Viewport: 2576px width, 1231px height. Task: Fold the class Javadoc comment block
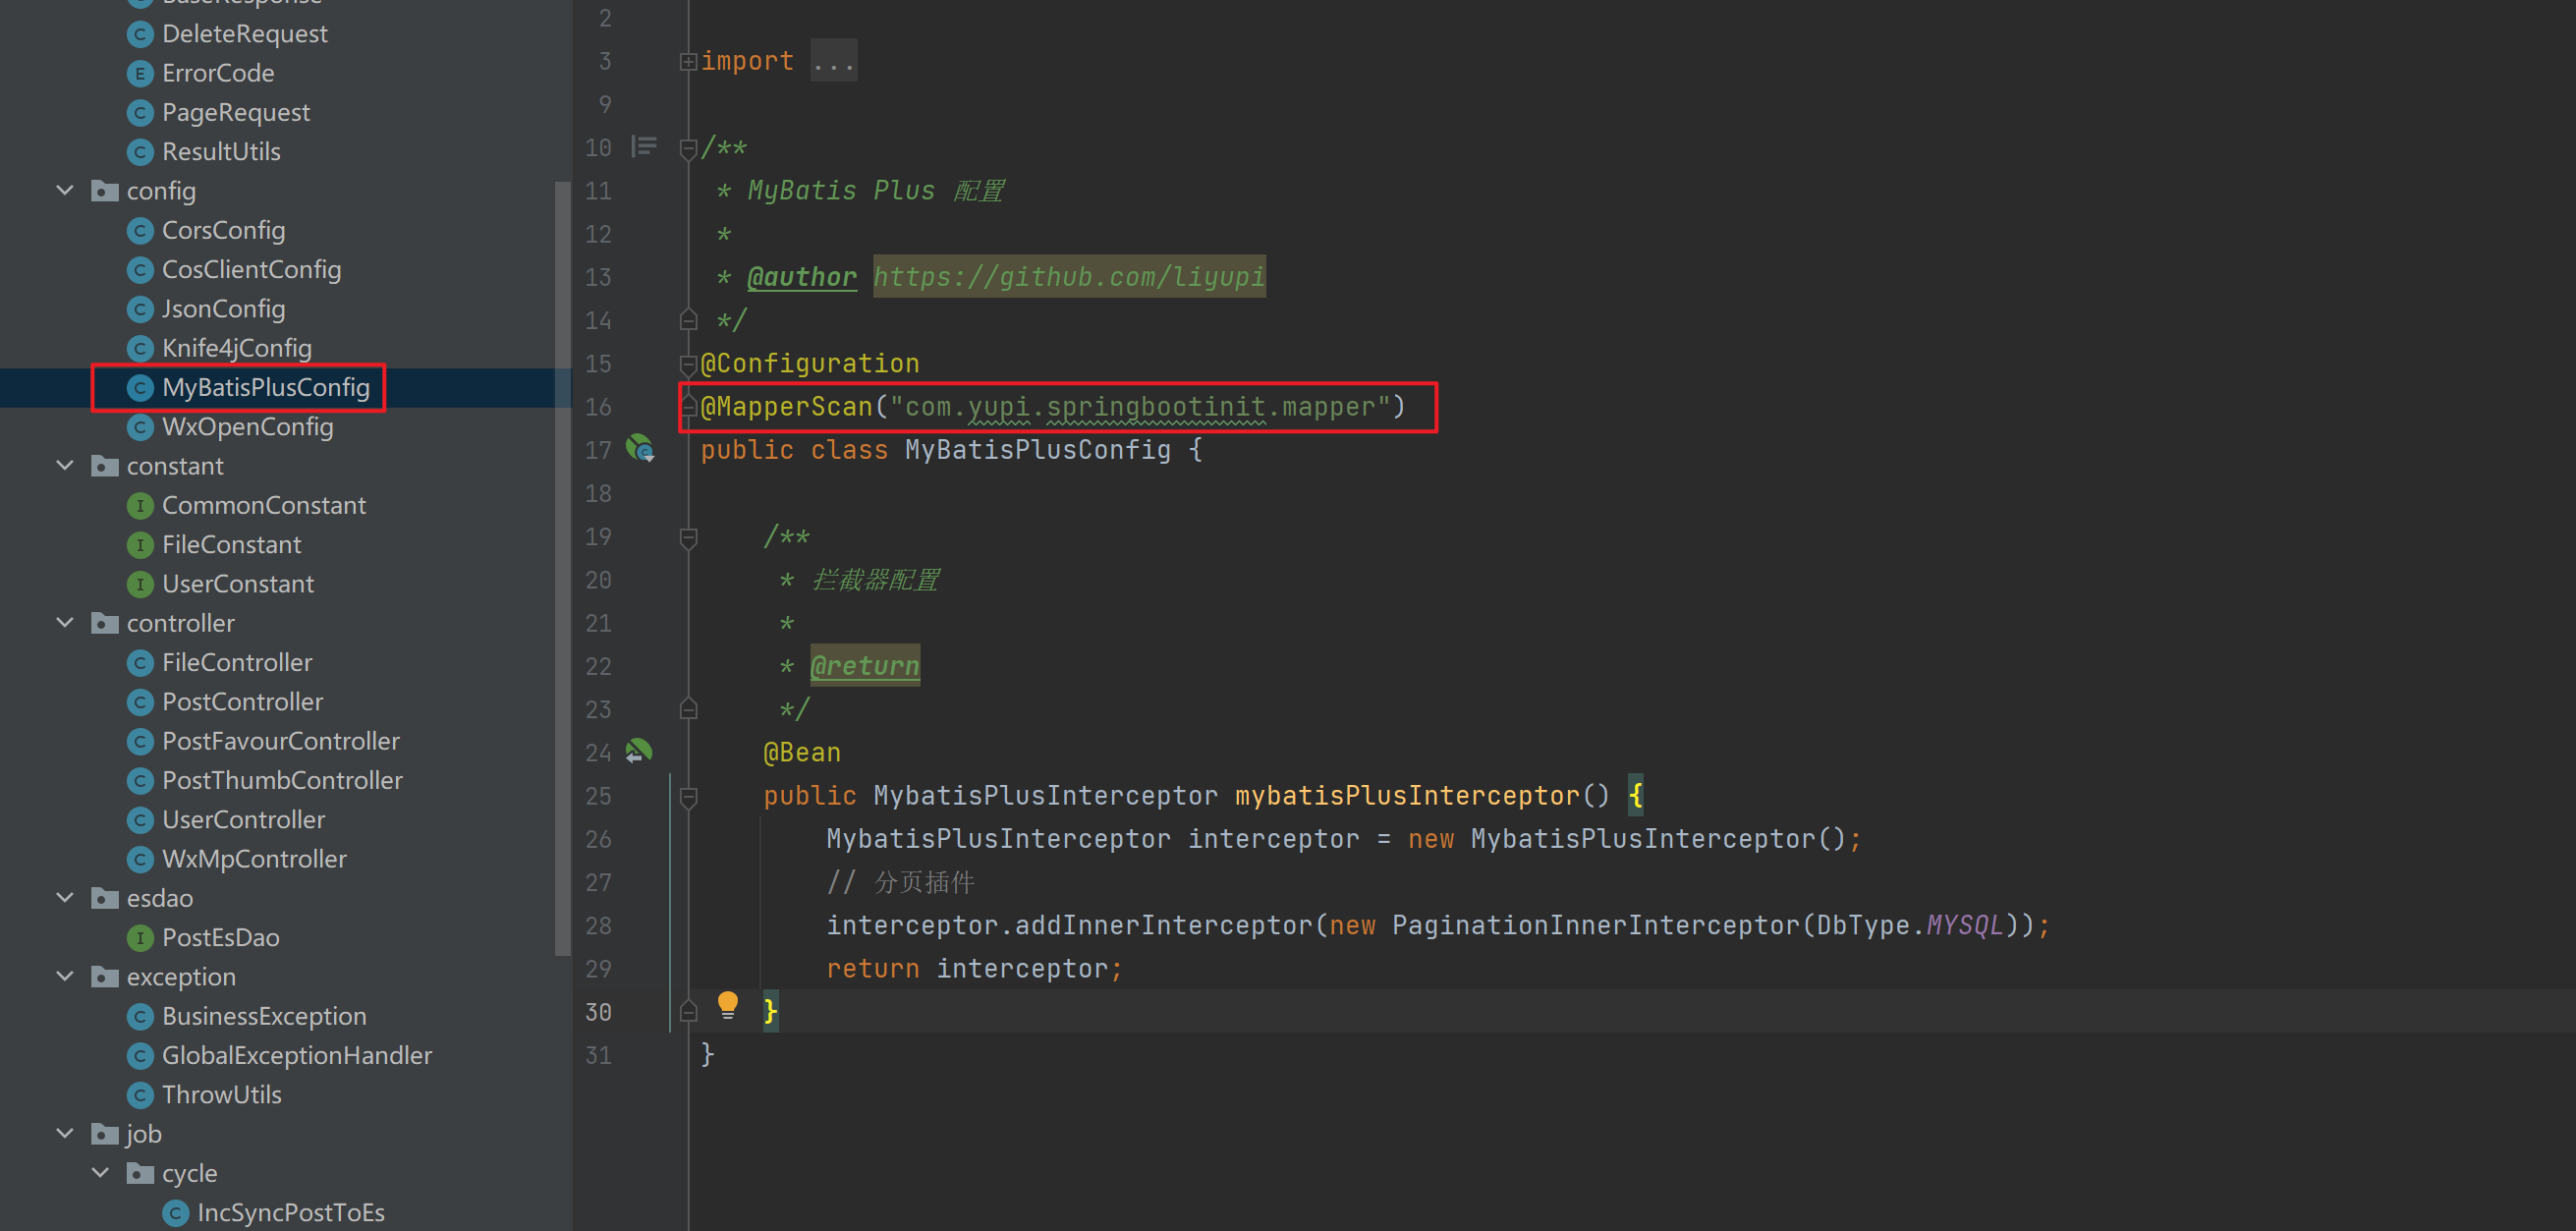688,148
